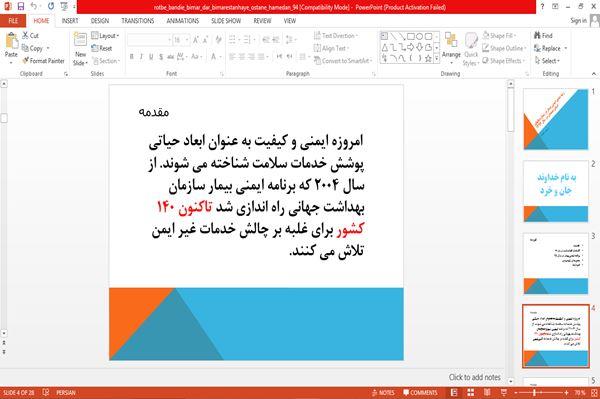Open Shape Effects dropdown
600x399 pixels.
tap(504, 61)
